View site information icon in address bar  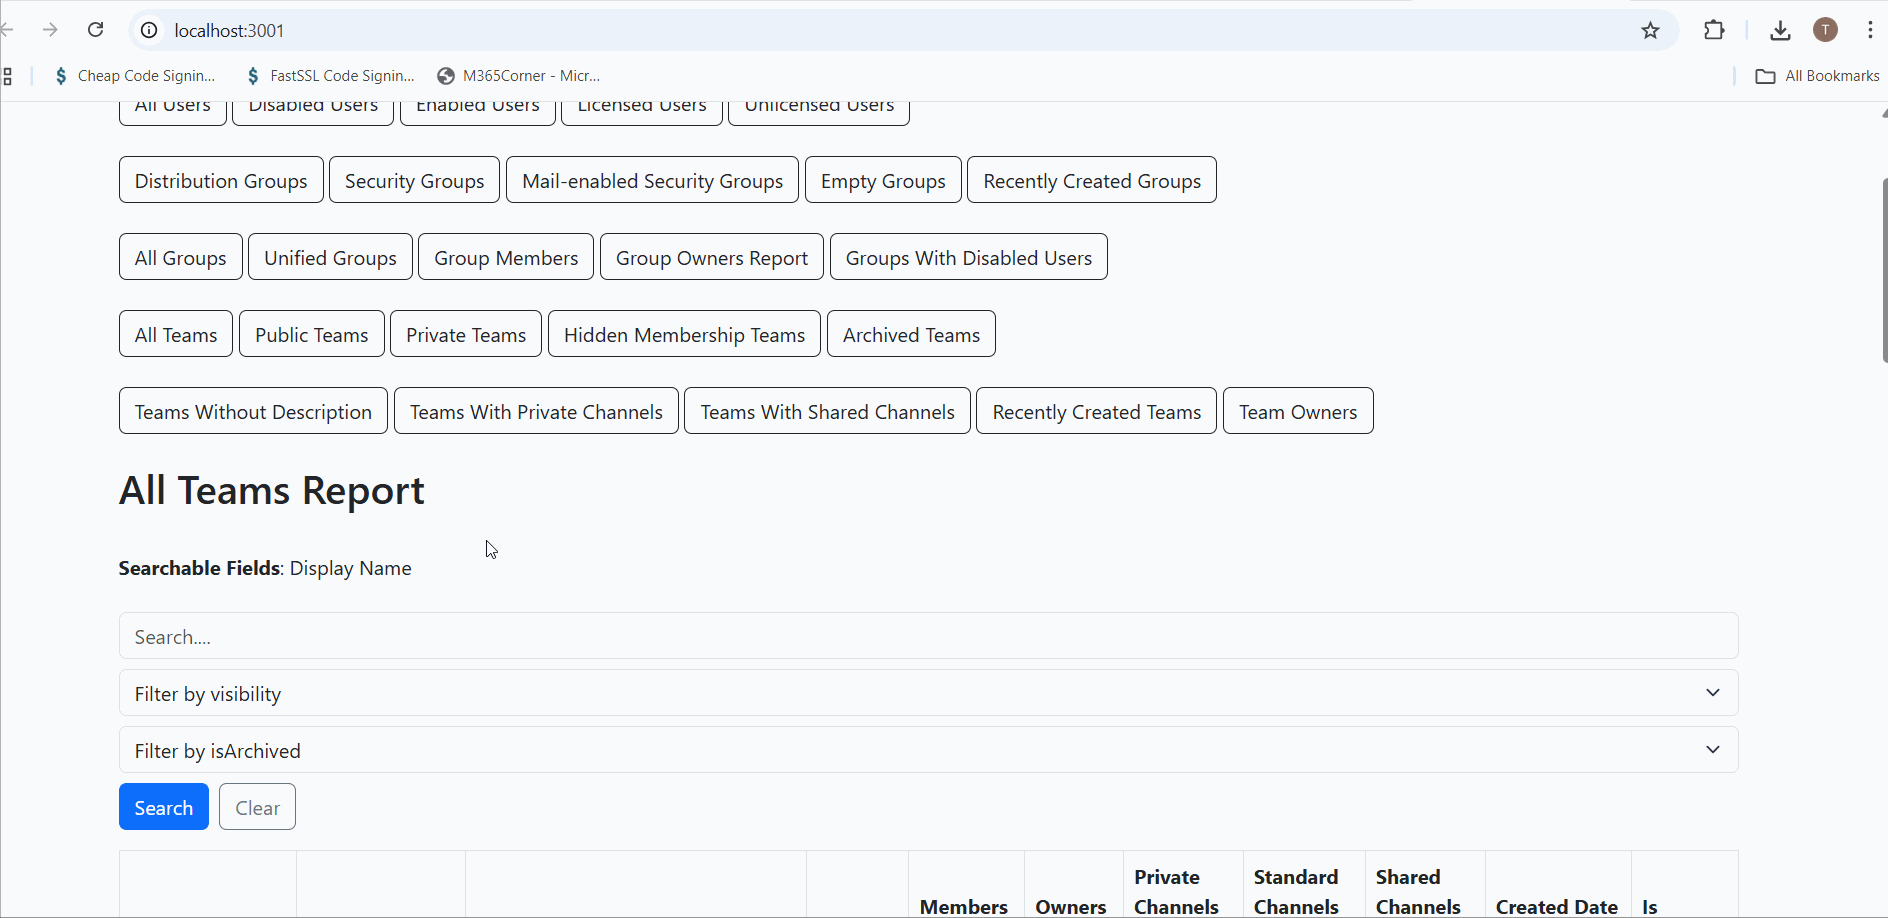[x=149, y=30]
